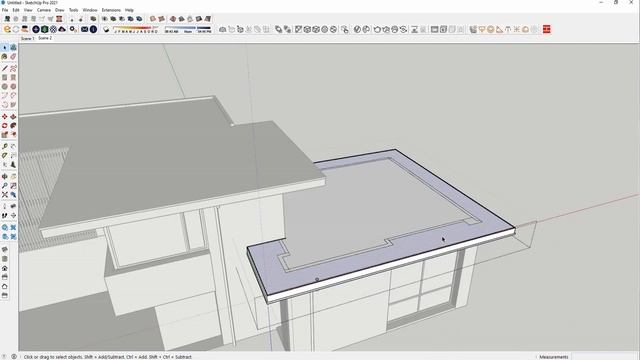Select the Orbit tool
Screen dimensions: 640x360
(4, 177)
